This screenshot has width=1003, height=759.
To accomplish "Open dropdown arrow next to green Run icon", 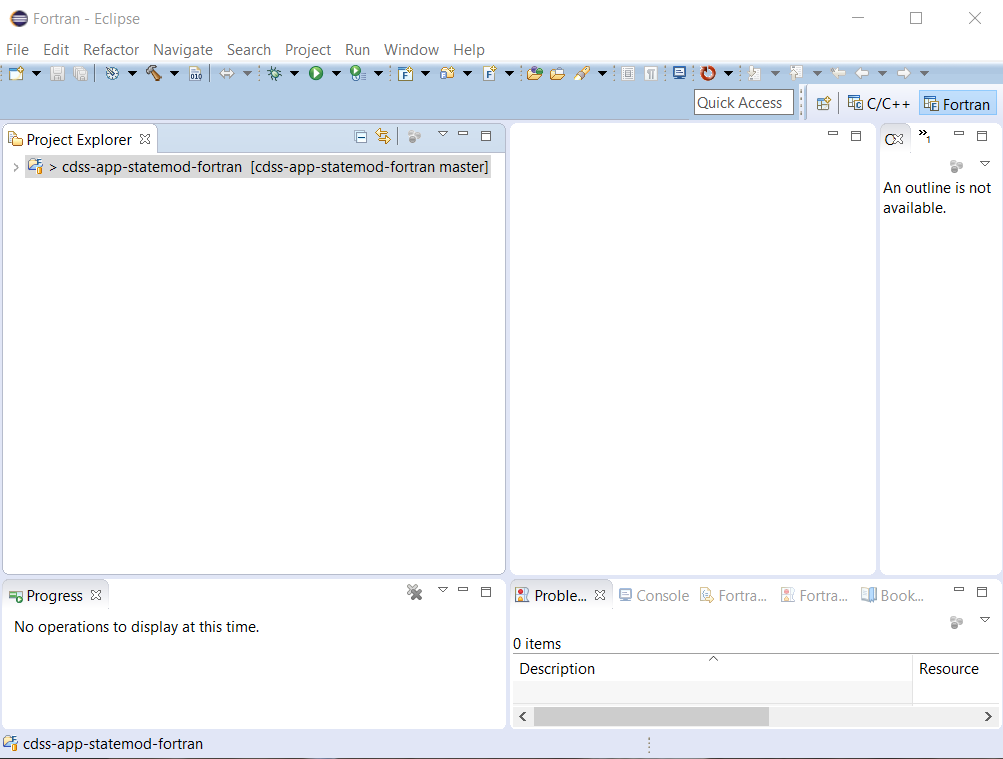I will point(336,74).
